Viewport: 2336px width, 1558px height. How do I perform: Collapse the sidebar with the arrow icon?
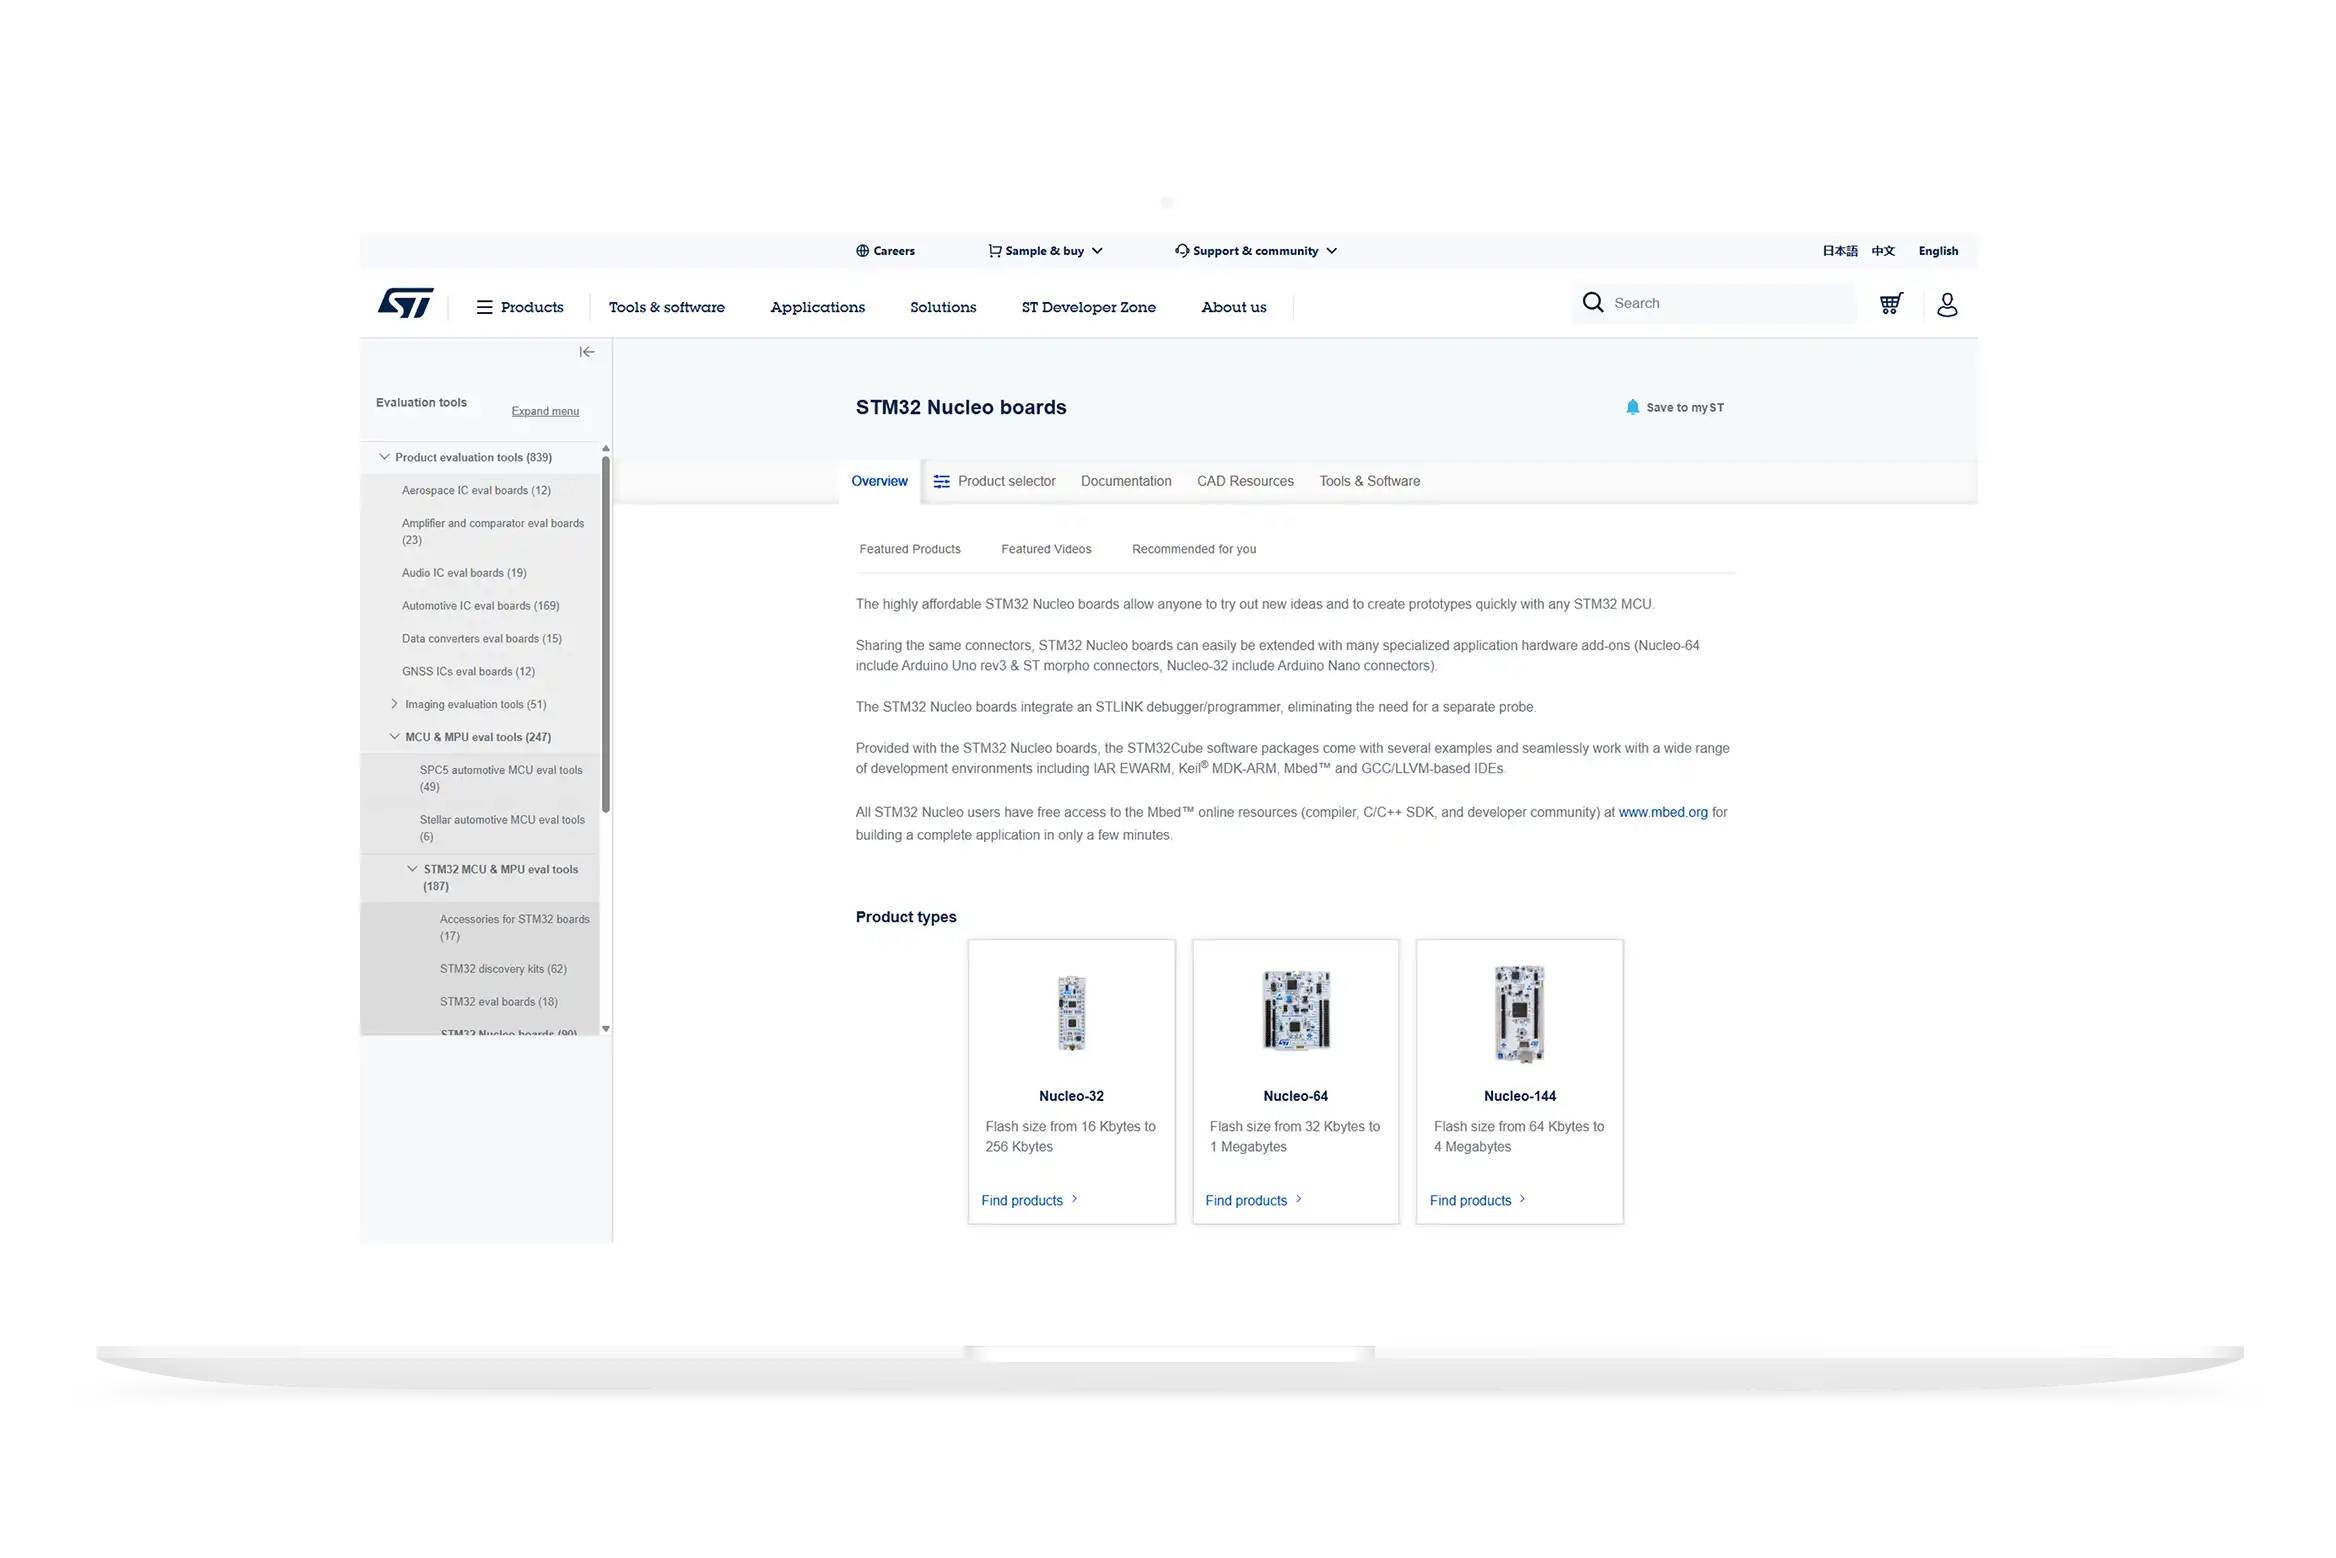click(587, 352)
